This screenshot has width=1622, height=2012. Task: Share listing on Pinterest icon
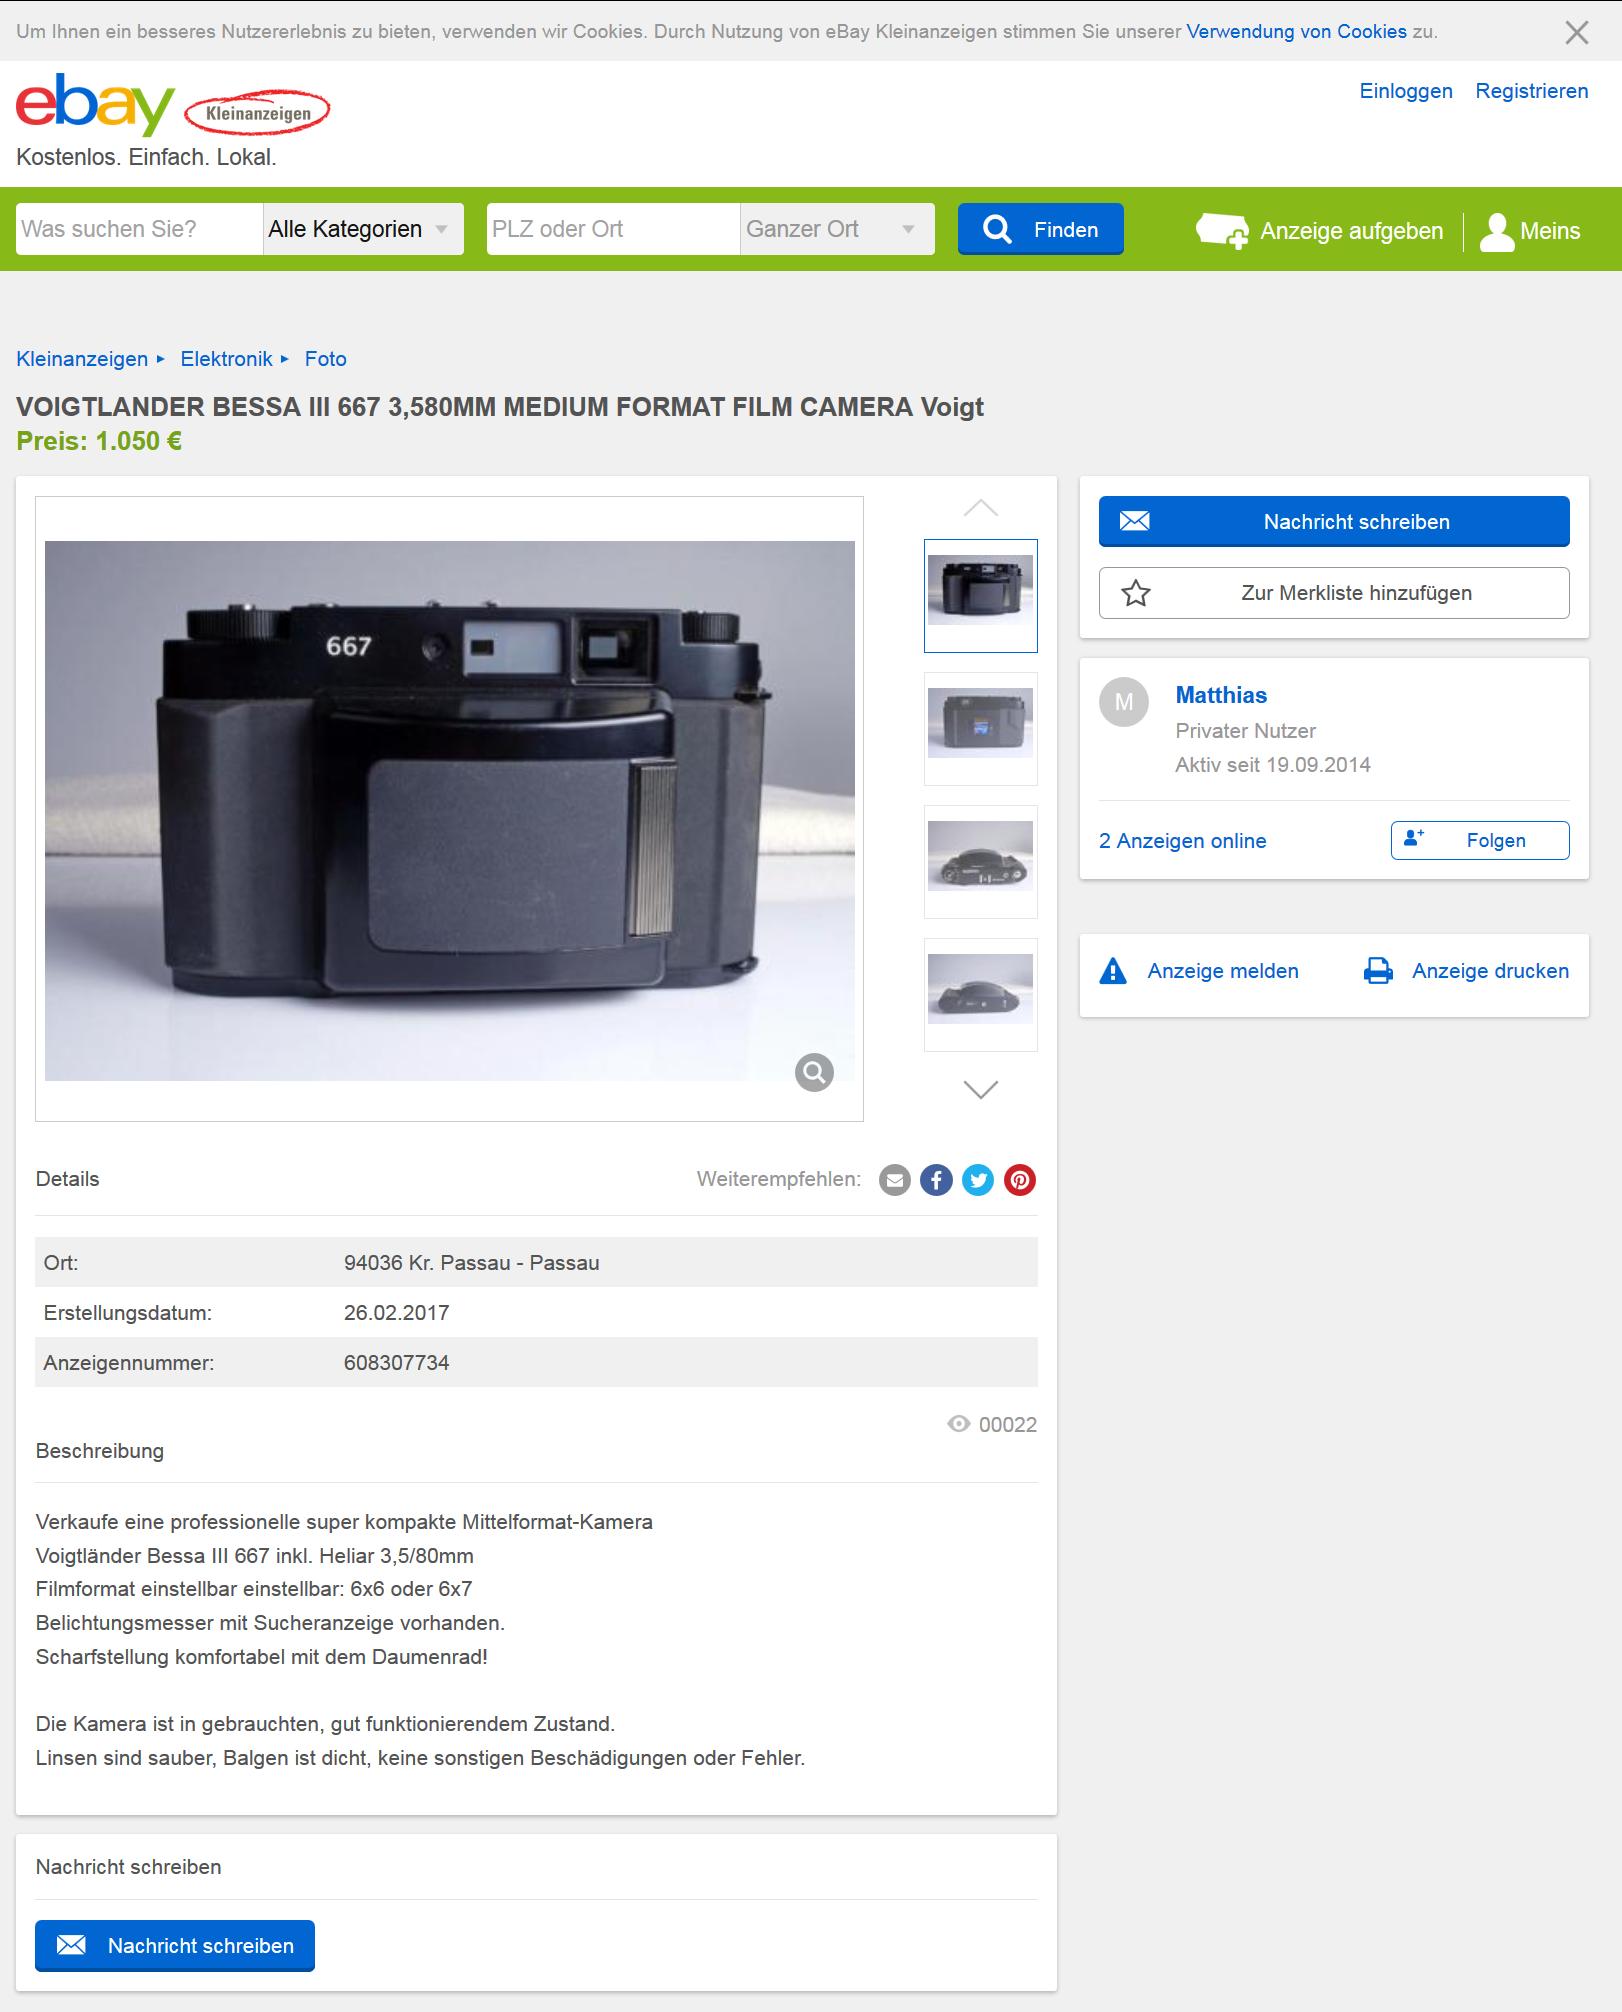click(x=1020, y=1180)
